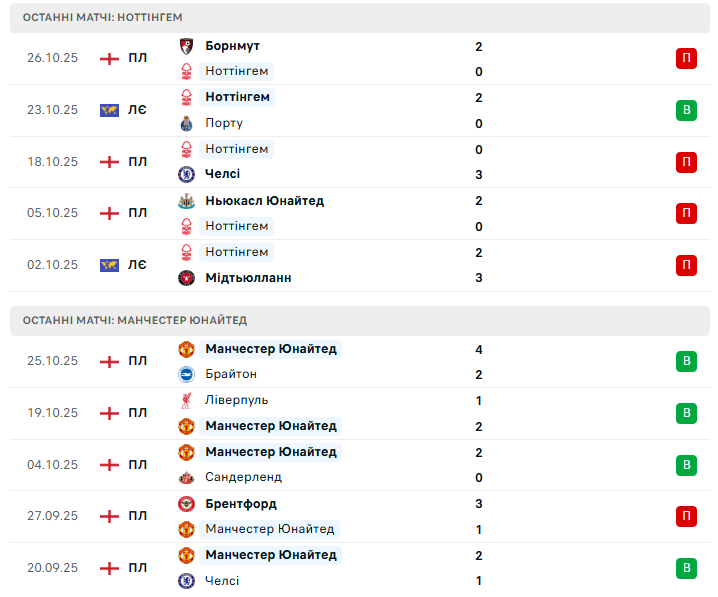The height and width of the screenshot is (597, 718).
Task: Click the Liverpool club crest icon
Action: pyautogui.click(x=186, y=400)
